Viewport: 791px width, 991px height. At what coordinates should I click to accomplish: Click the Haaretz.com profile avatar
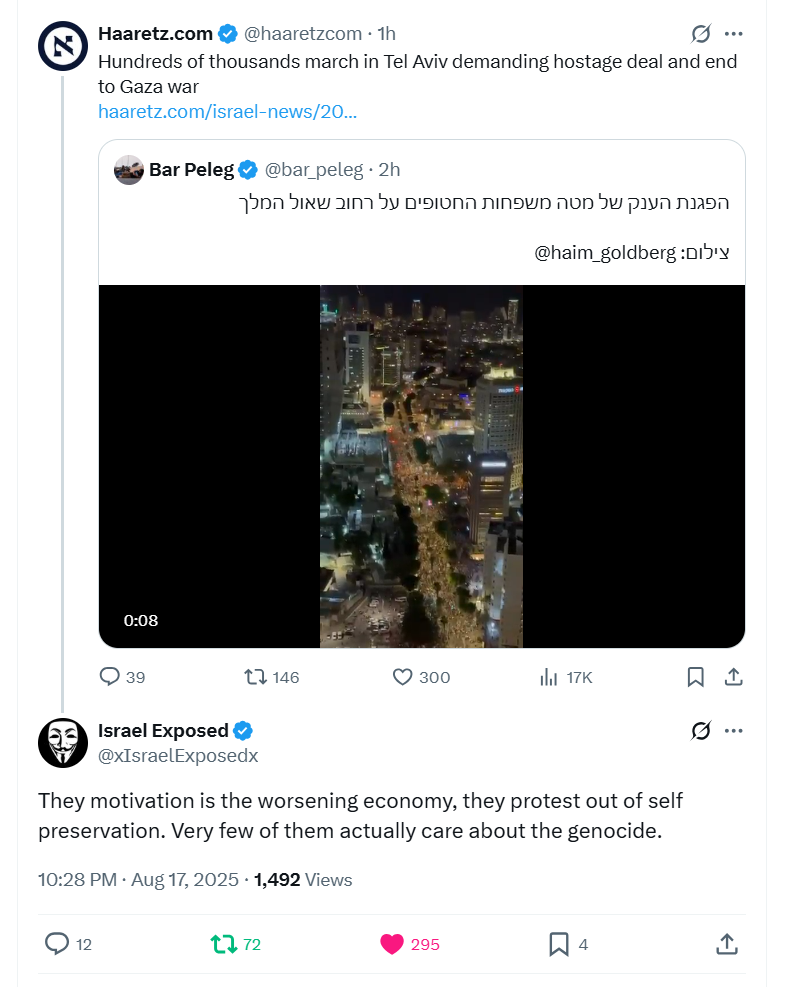(x=62, y=45)
